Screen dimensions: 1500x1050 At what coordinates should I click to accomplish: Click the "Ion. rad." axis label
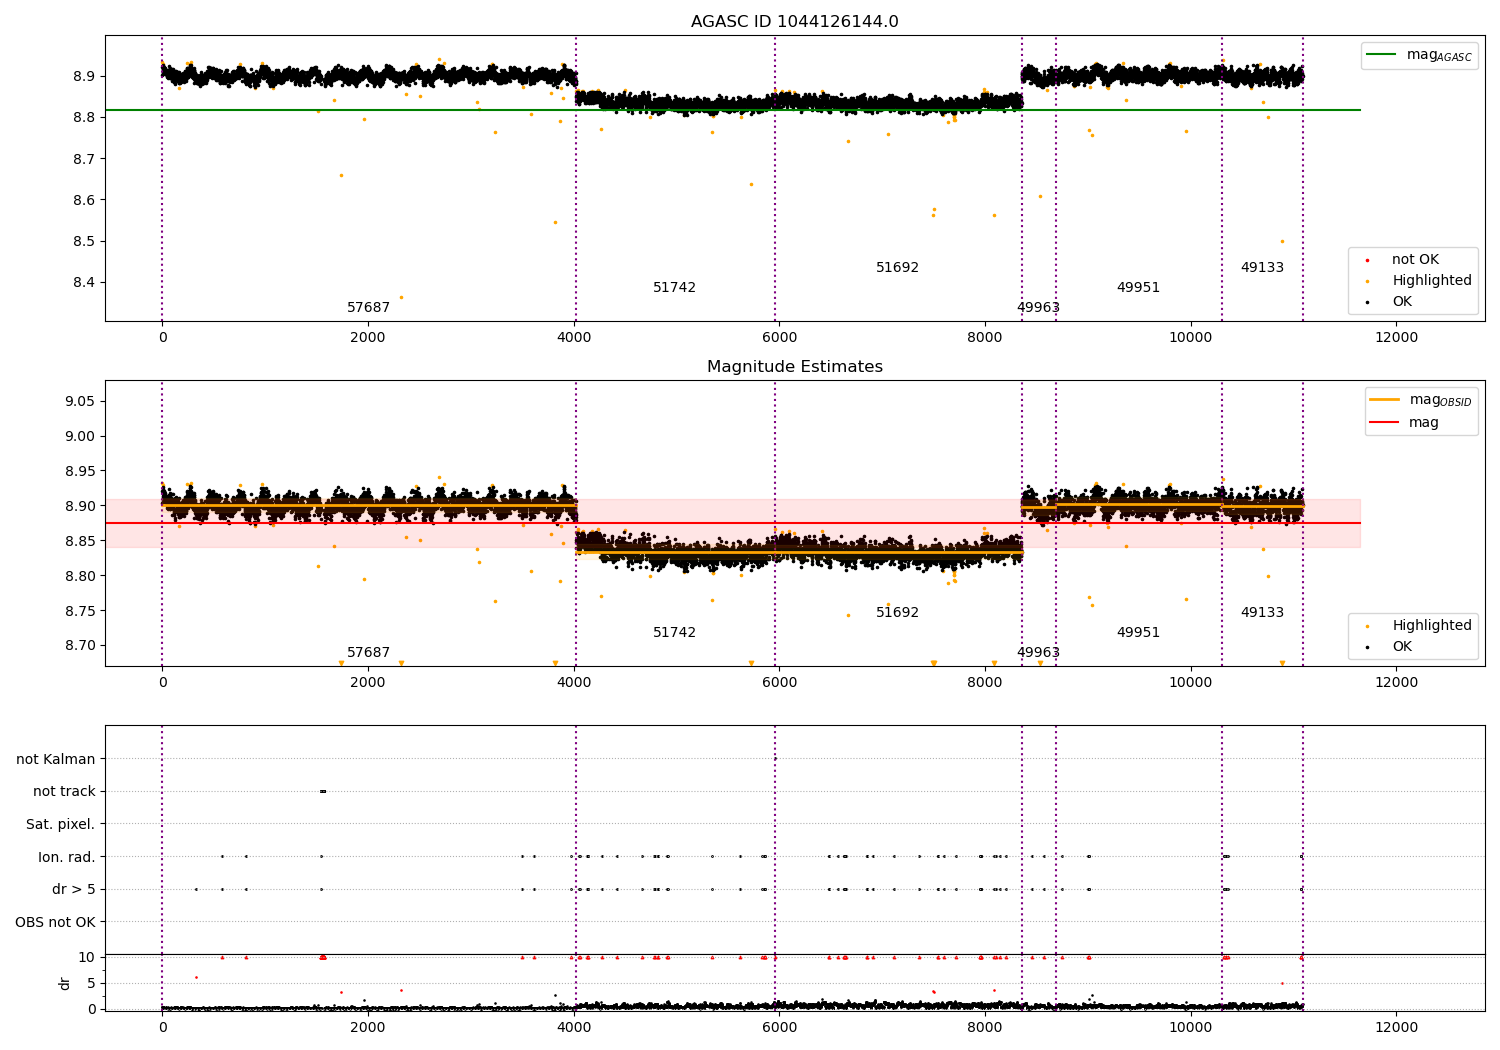[x=67, y=857]
